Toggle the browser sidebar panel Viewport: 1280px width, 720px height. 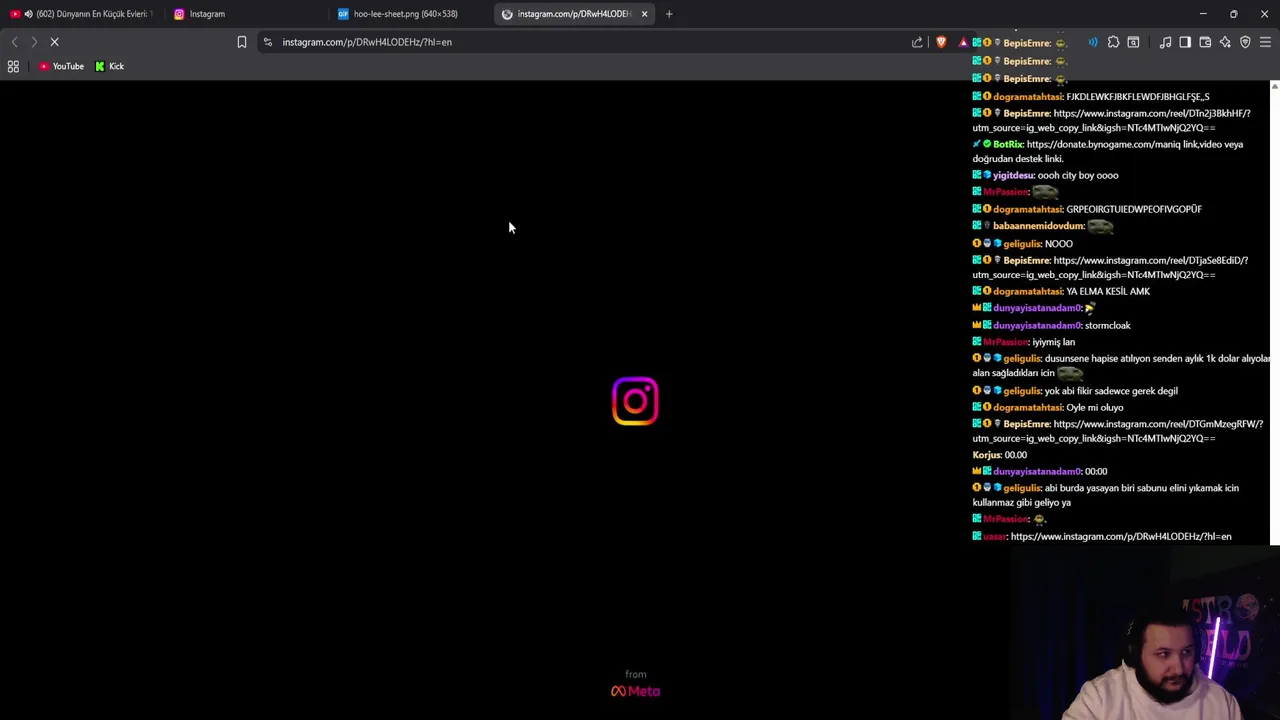click(1185, 42)
